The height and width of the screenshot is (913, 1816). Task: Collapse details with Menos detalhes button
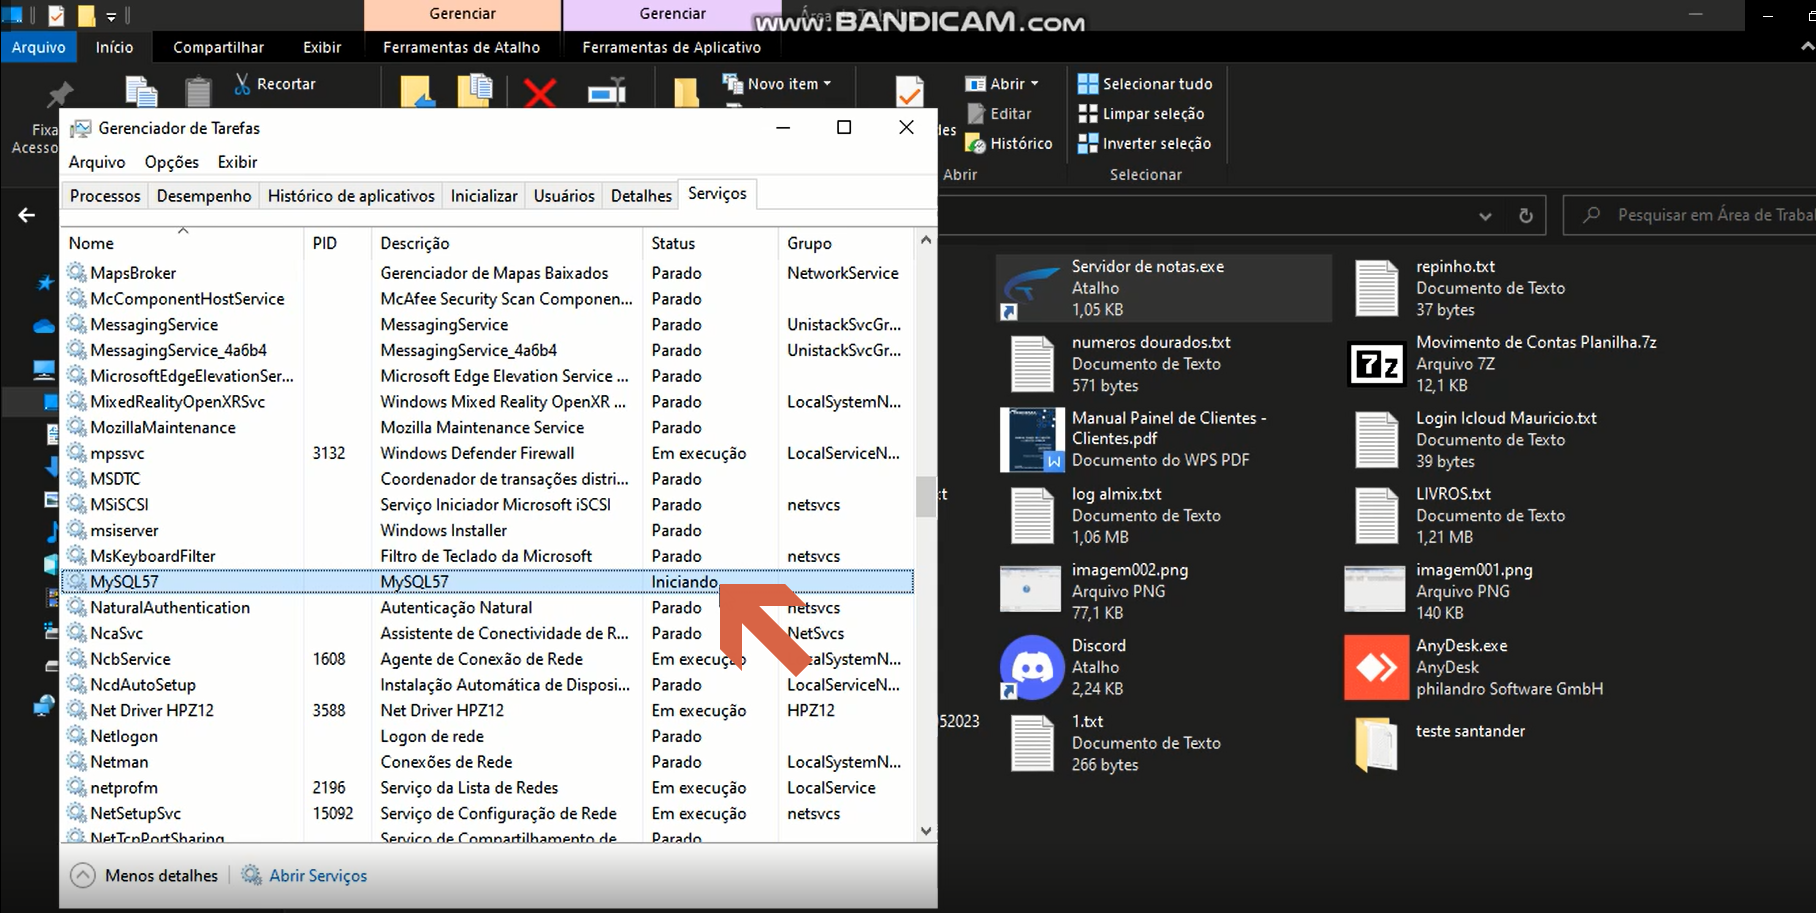[x=144, y=876]
